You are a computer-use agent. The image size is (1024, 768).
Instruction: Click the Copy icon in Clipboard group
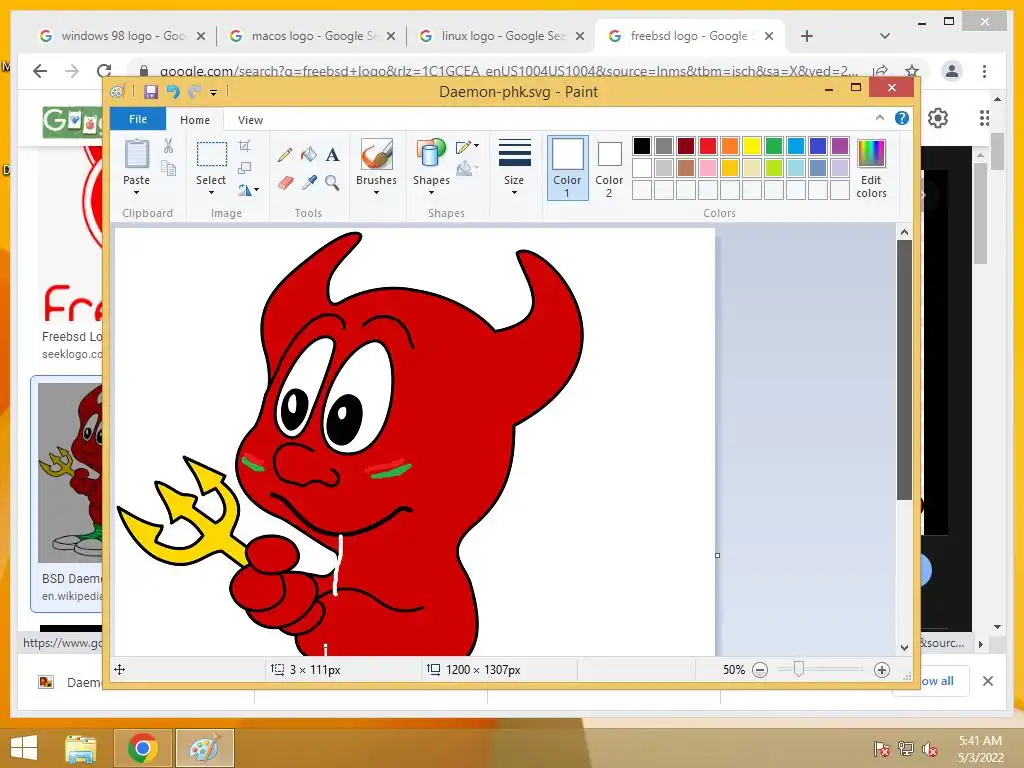click(168, 168)
